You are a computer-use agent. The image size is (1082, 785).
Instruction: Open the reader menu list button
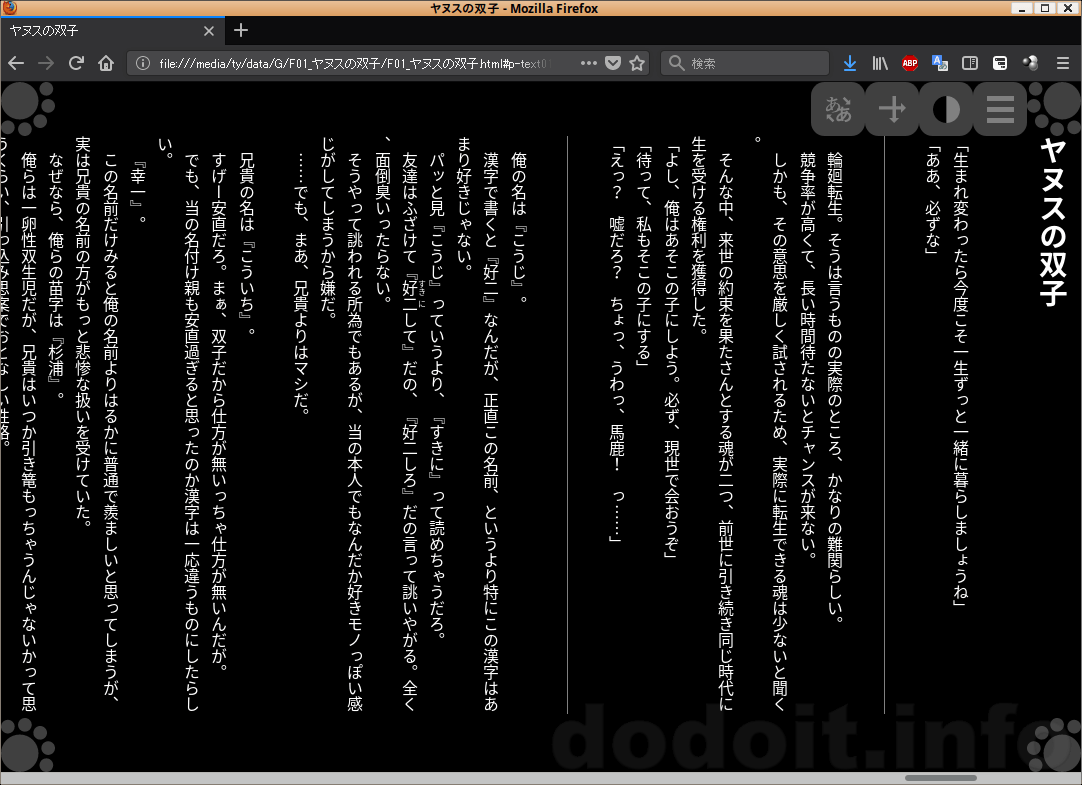[1000, 109]
